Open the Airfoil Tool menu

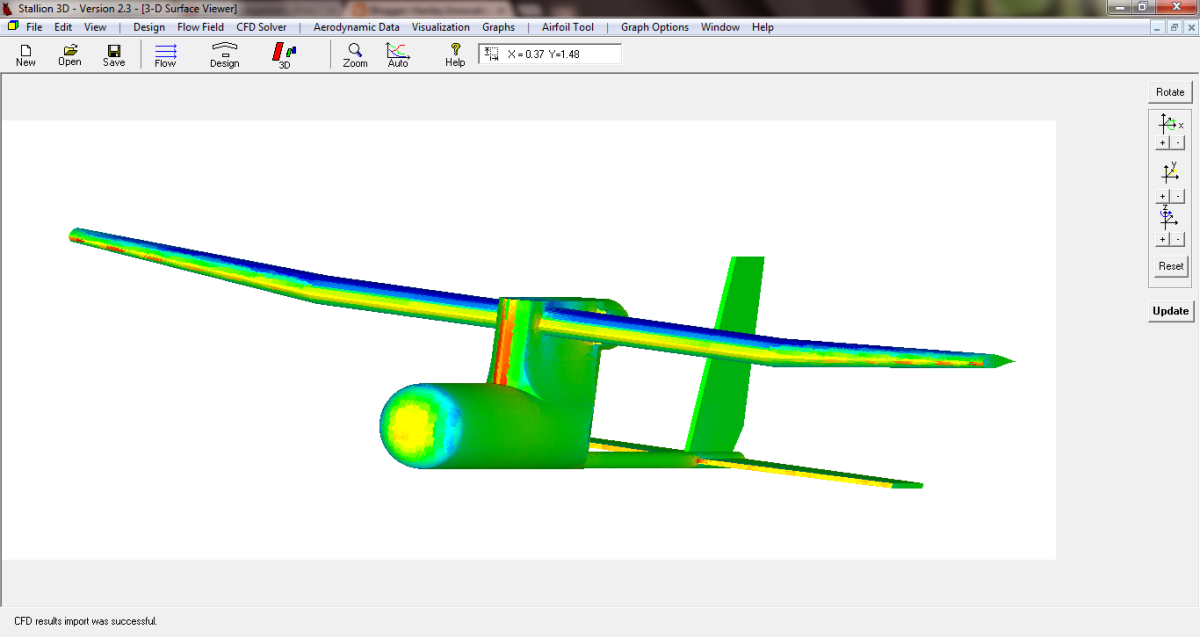pyautogui.click(x=567, y=27)
